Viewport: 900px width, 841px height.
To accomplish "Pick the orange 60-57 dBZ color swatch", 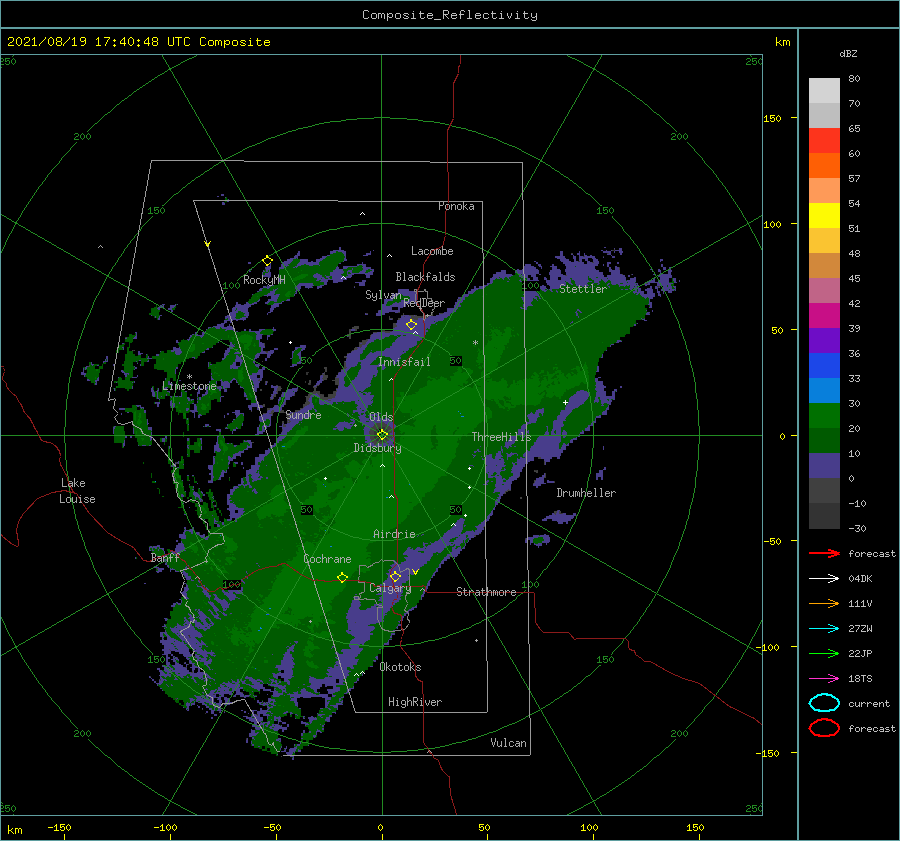I will click(824, 166).
